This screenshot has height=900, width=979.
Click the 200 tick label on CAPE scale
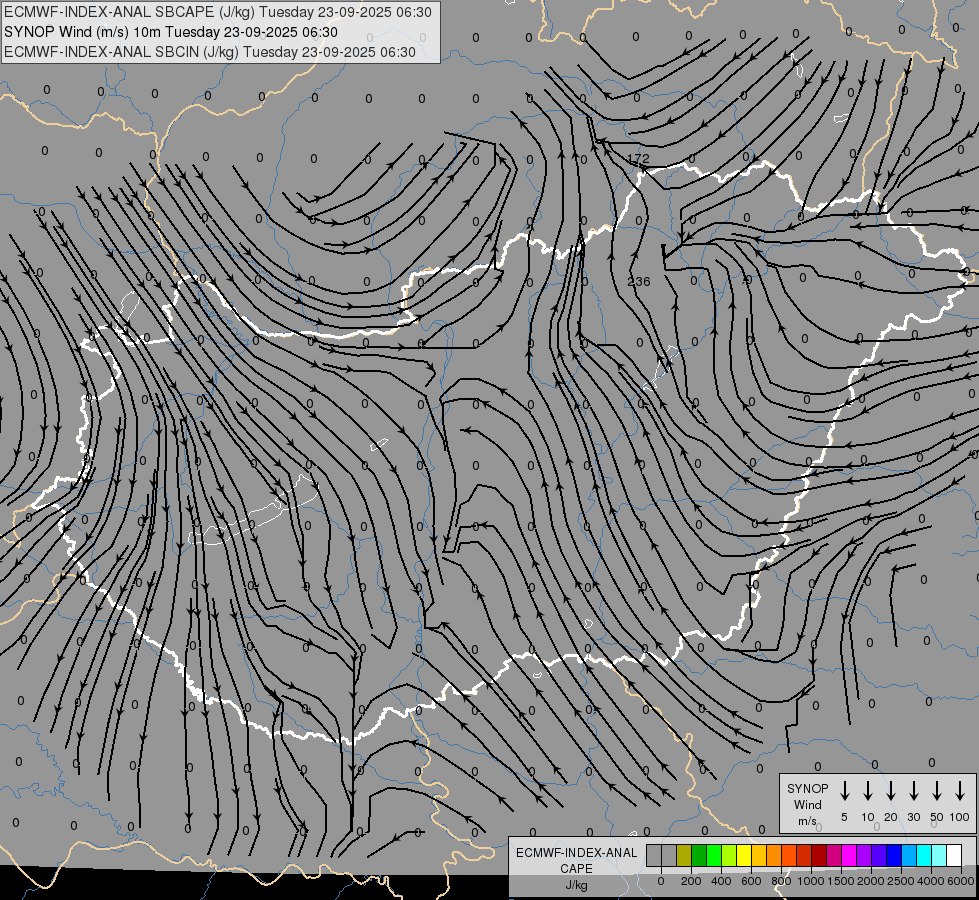tap(691, 881)
